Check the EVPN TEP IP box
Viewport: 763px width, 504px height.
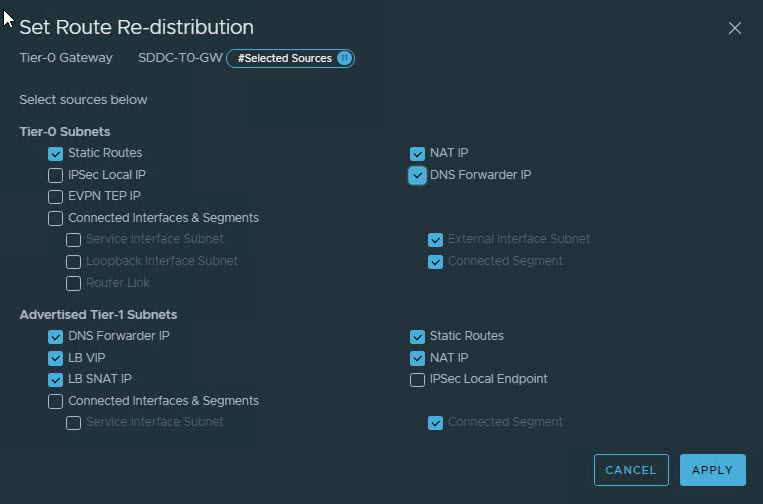tap(55, 197)
